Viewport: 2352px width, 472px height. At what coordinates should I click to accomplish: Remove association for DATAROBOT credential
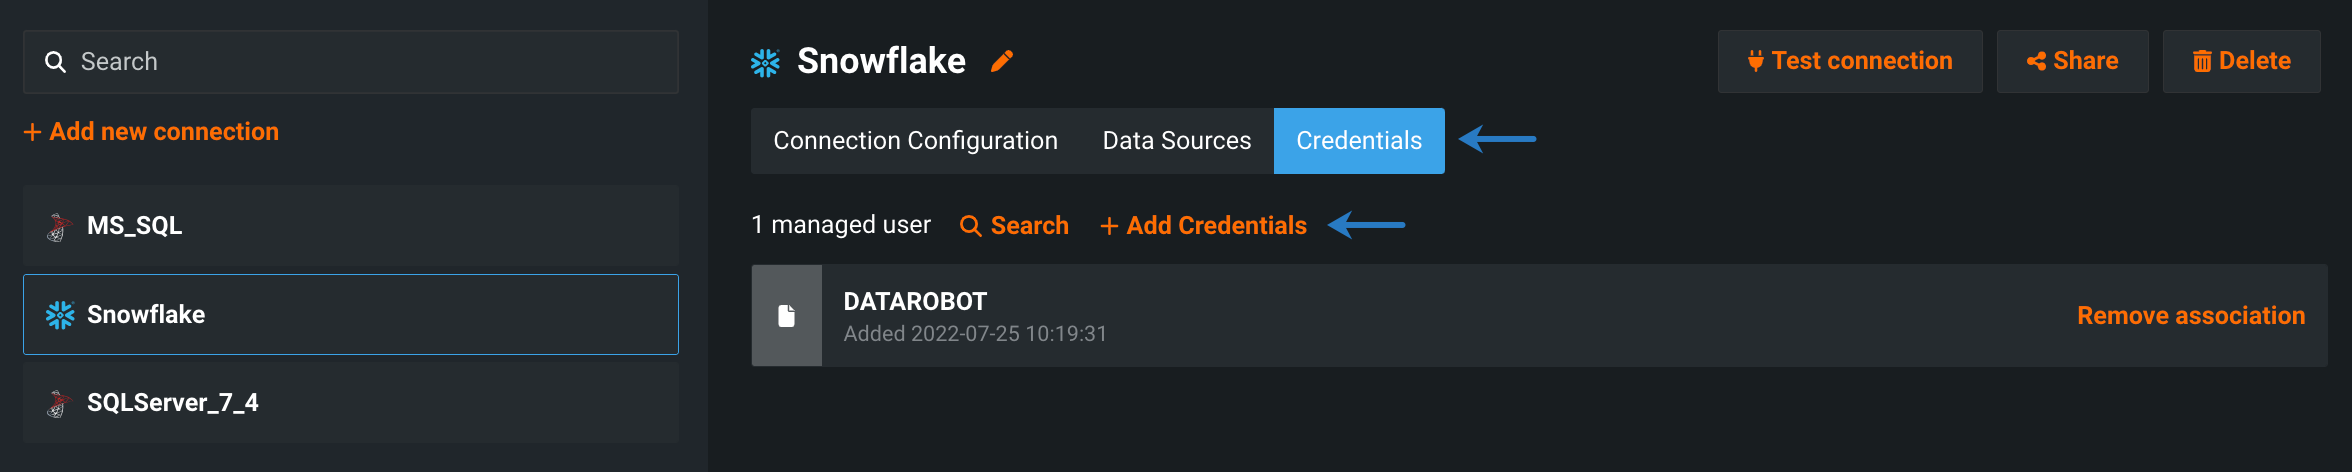2190,316
